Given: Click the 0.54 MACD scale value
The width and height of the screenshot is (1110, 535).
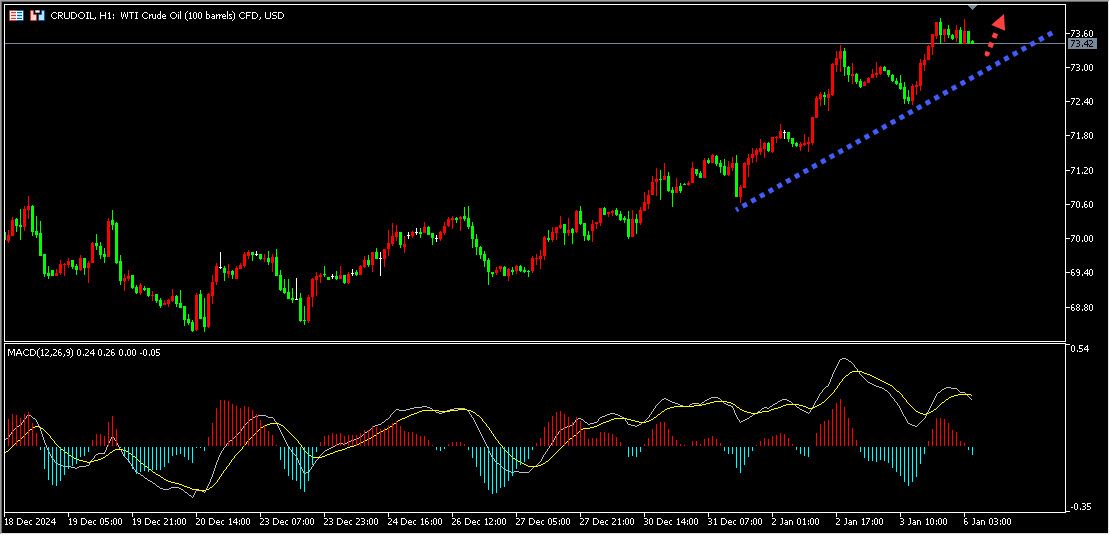Looking at the screenshot, I should pos(1079,349).
